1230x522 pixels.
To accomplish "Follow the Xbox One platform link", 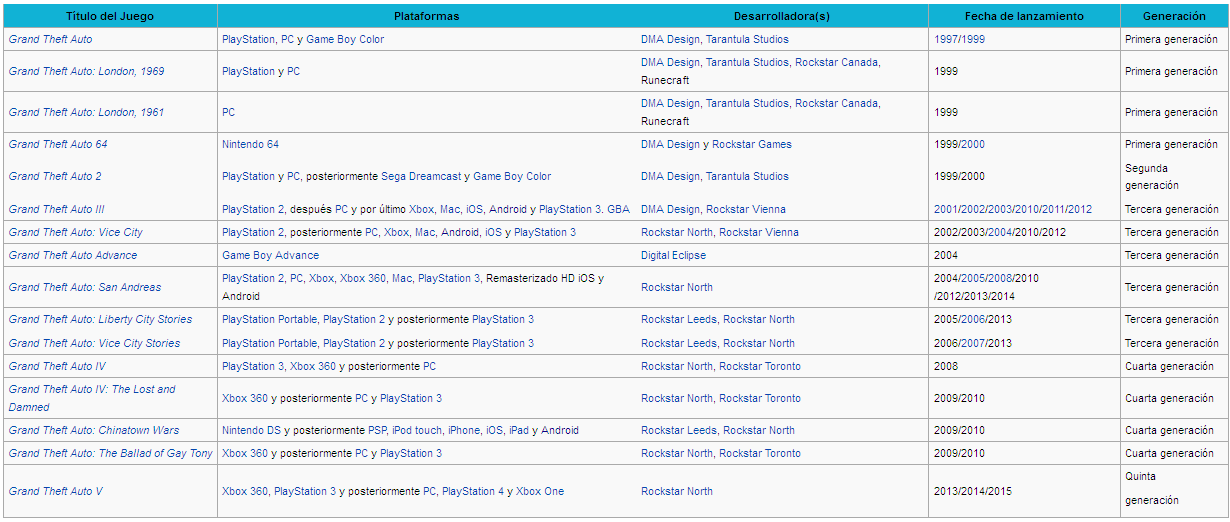I will 540,491.
